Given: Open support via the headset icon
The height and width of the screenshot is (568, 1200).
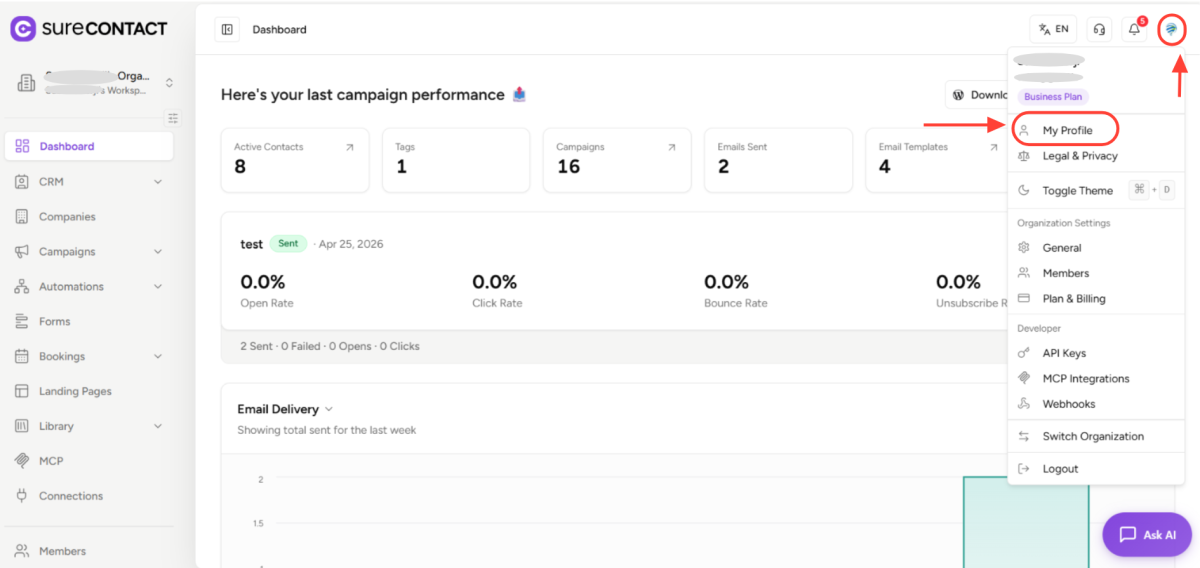Looking at the screenshot, I should pos(1099,29).
